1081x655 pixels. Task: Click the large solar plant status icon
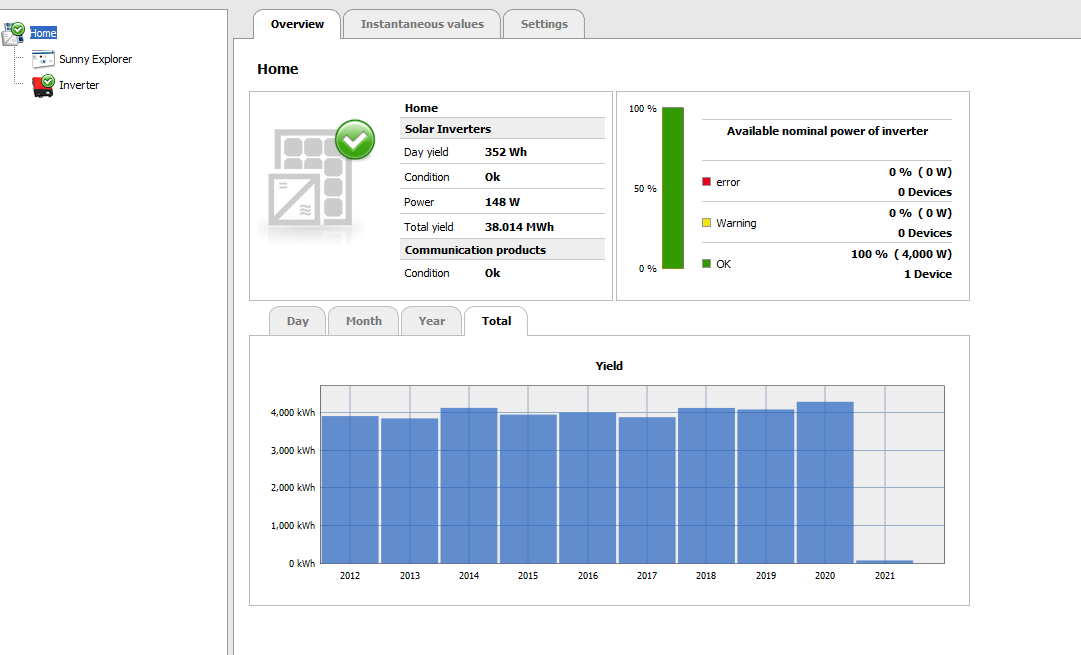[317, 181]
